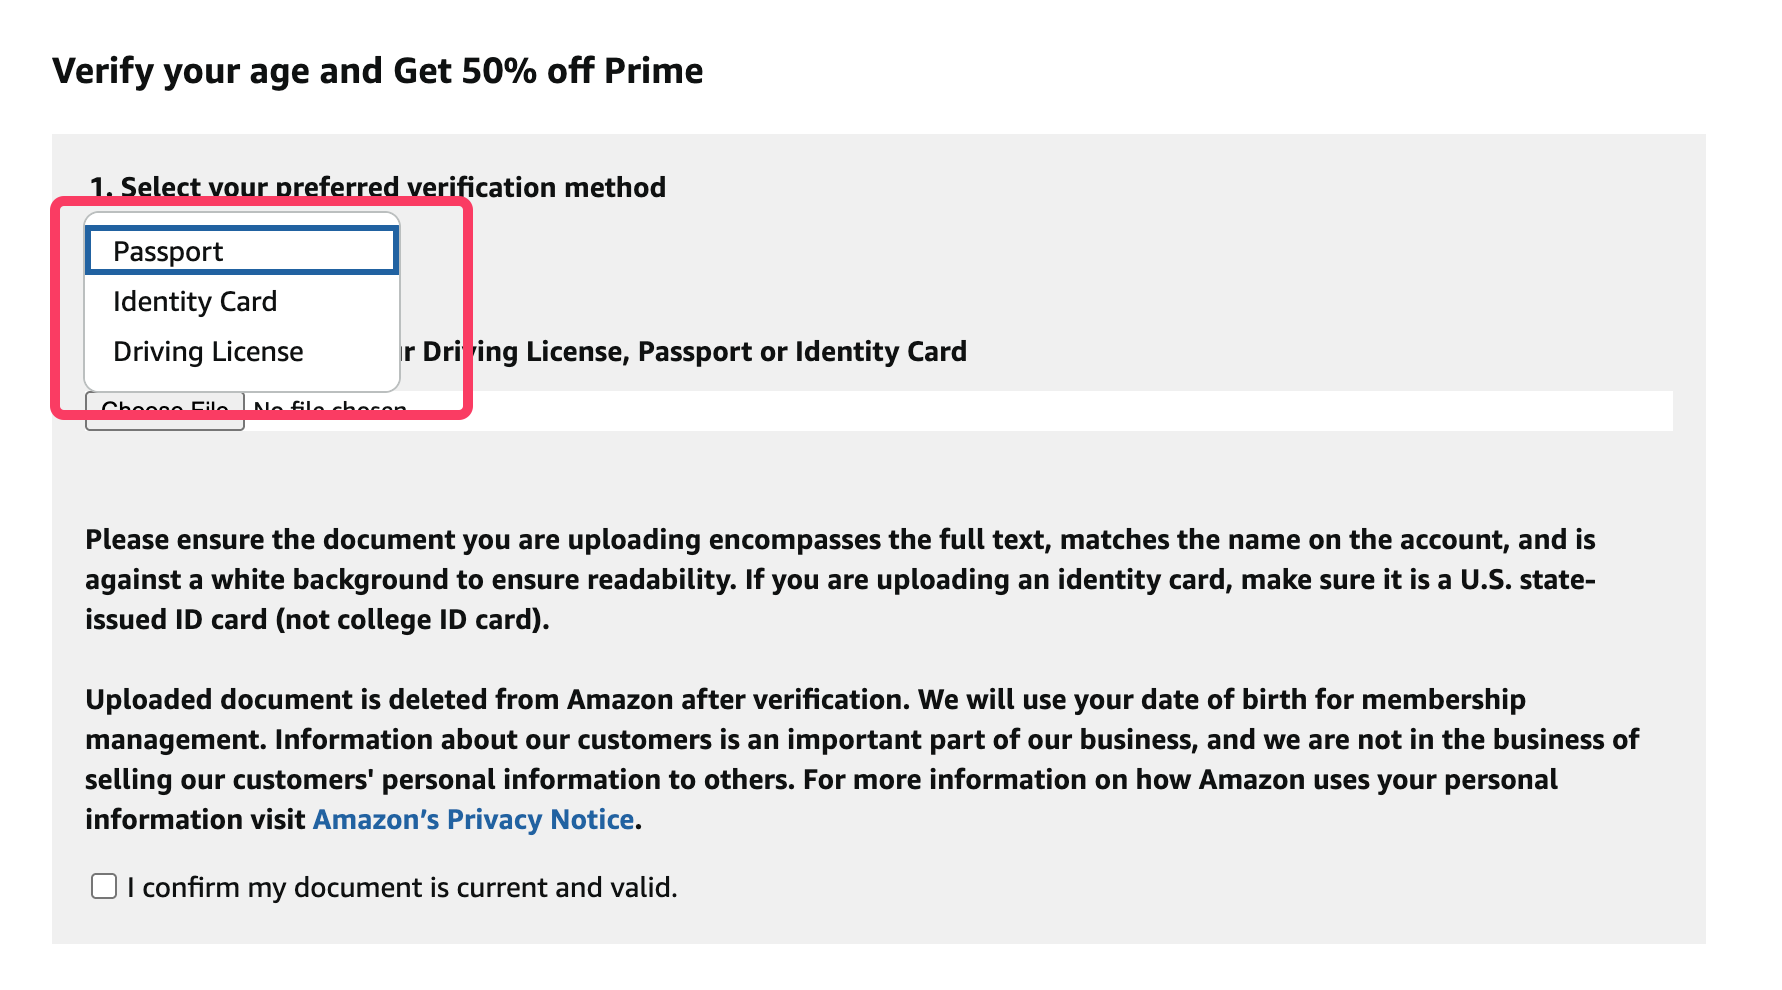1782x990 pixels.
Task: Click the currently highlighted Passport entry
Action: (x=168, y=251)
